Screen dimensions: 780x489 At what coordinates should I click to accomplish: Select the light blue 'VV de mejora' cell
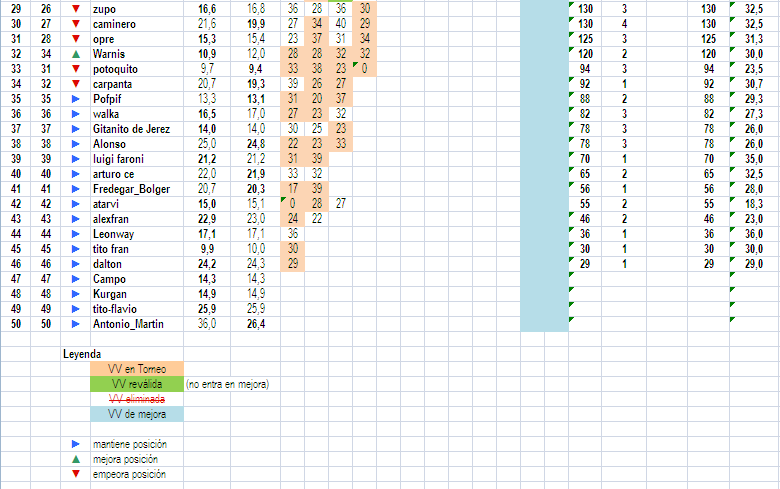(137, 414)
